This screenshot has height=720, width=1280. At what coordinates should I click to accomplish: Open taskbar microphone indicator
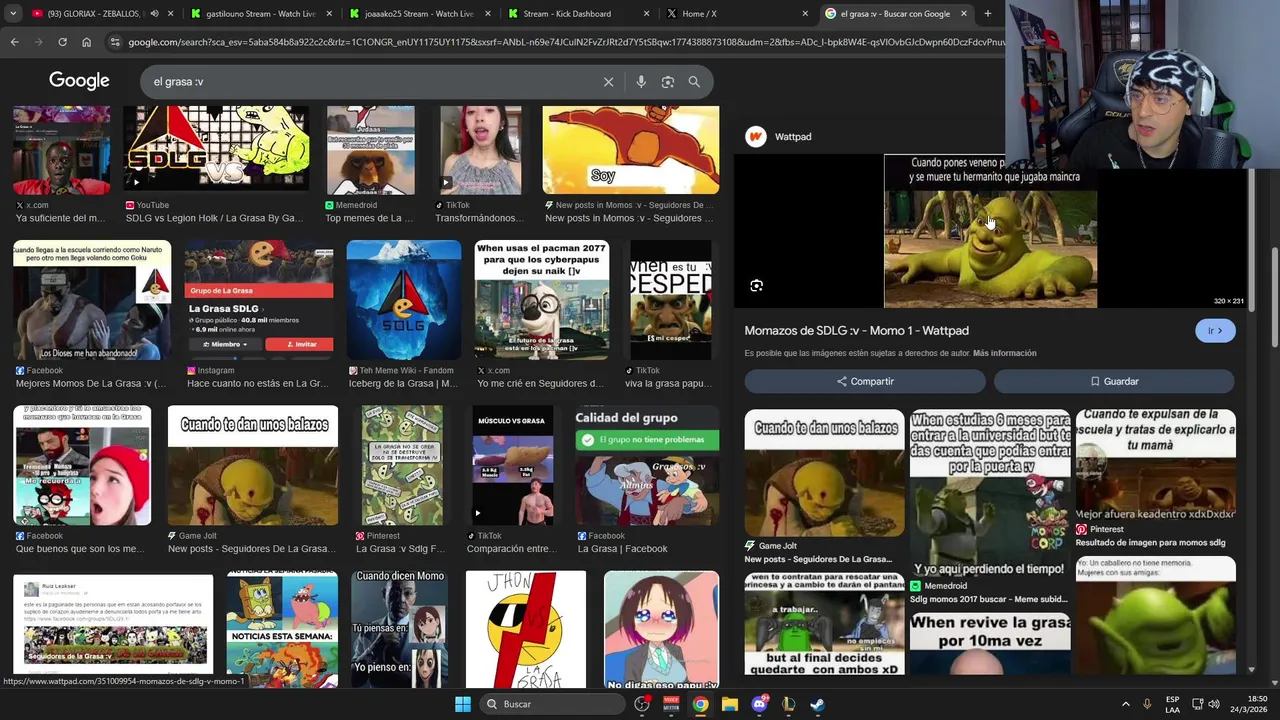click(x=1147, y=704)
